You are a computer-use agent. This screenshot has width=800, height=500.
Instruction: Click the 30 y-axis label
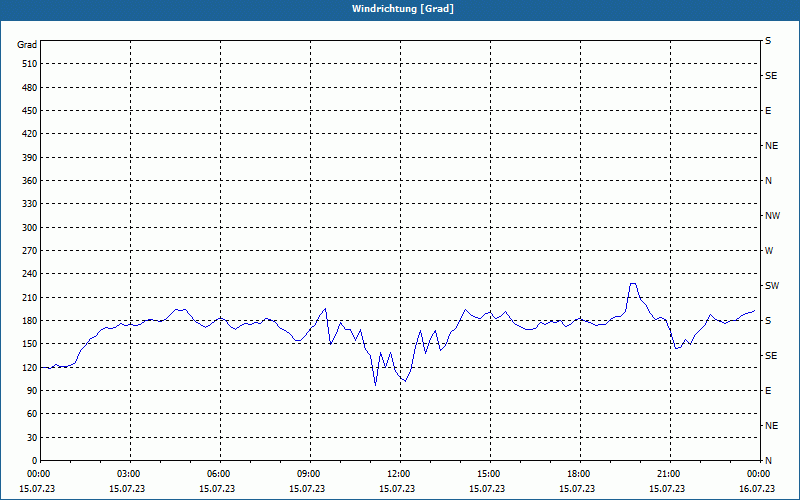point(32,438)
